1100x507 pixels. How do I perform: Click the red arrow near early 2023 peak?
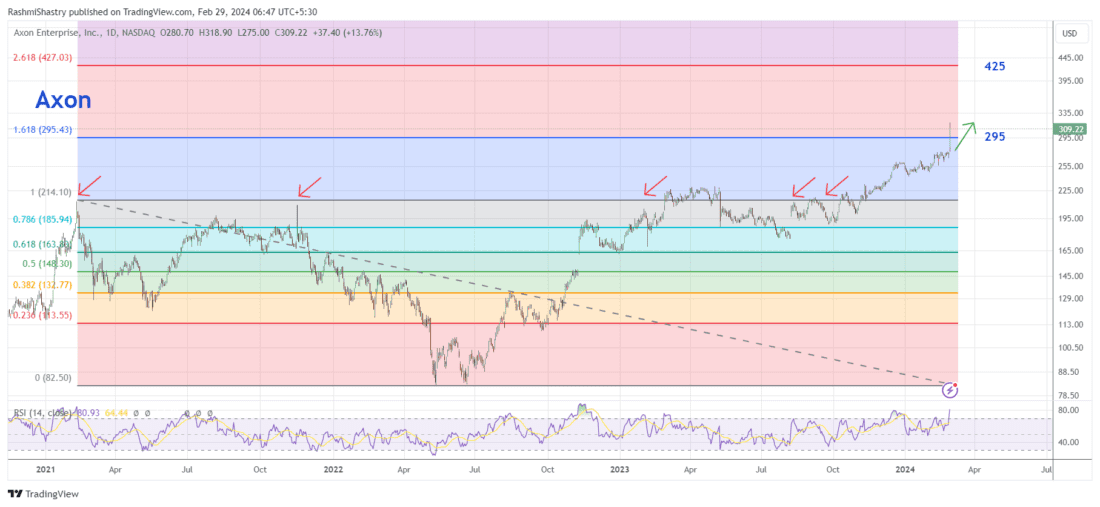pos(655,185)
